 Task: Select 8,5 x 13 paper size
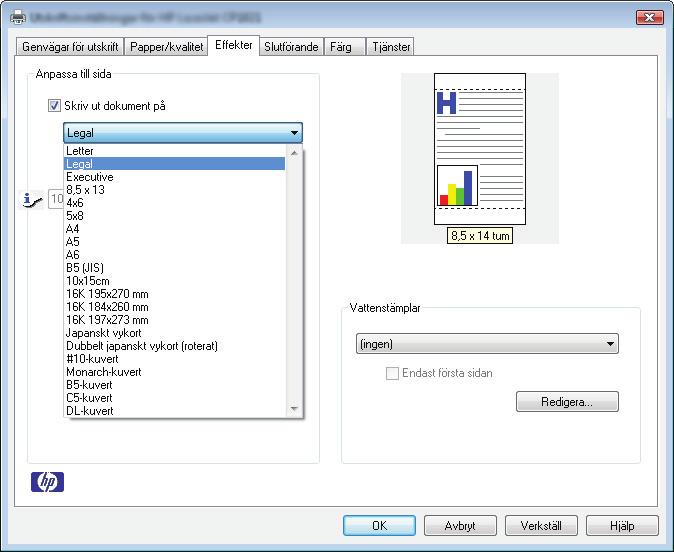[175, 190]
